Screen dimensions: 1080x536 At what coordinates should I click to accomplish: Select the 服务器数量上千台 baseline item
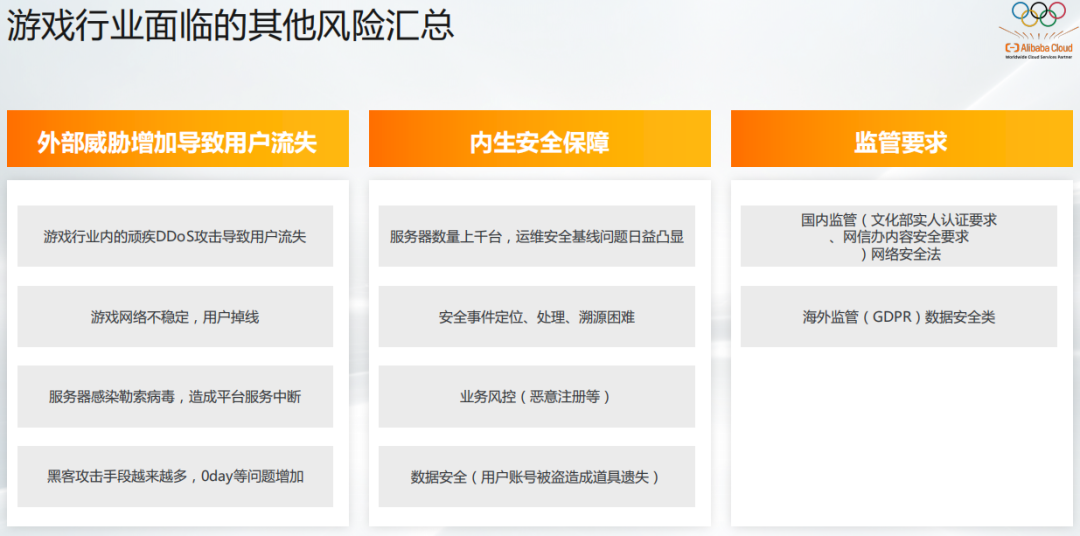[537, 237]
